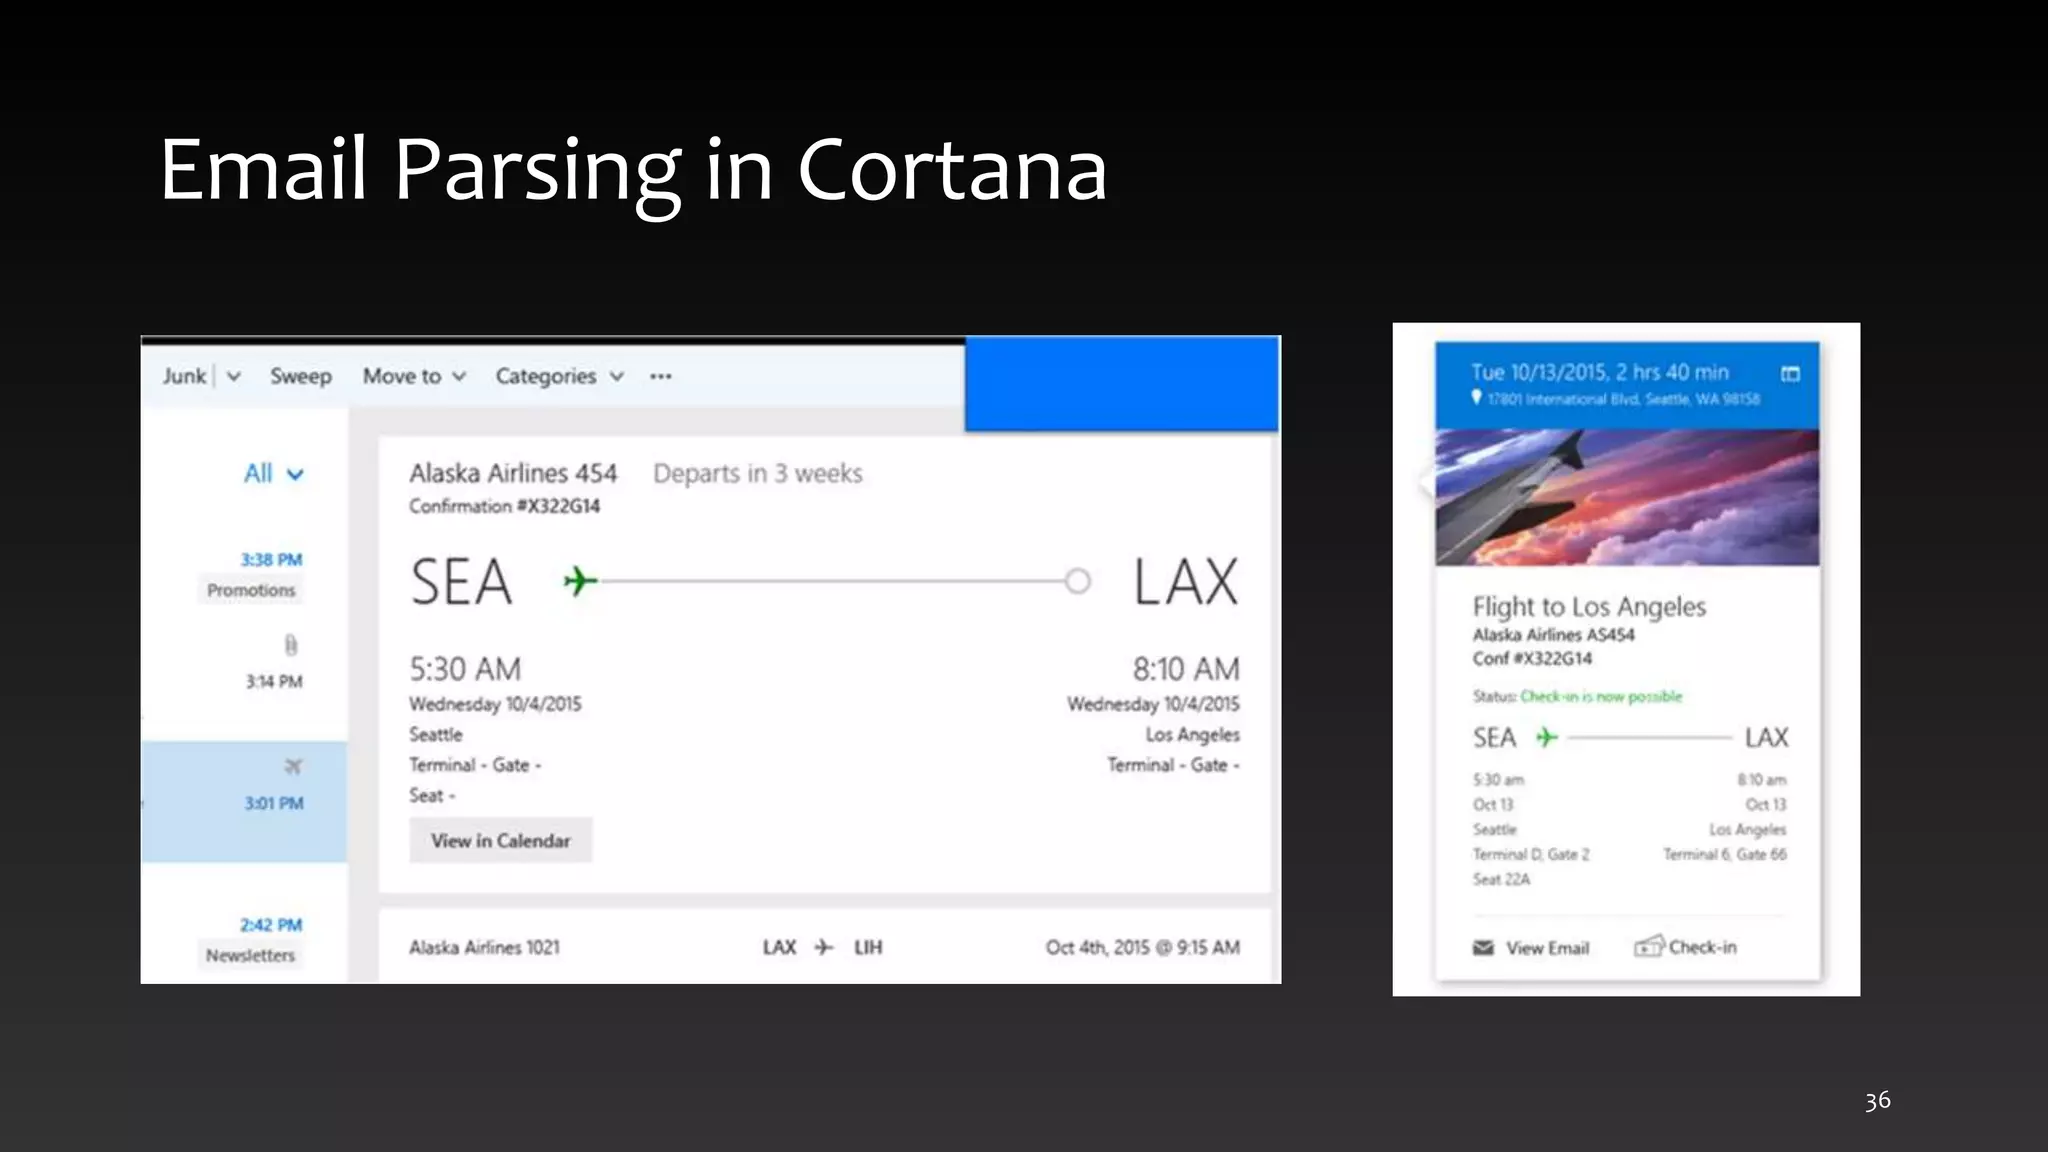Click the calendar icon in Cortana card header
This screenshot has width=2048, height=1152.
[1790, 374]
